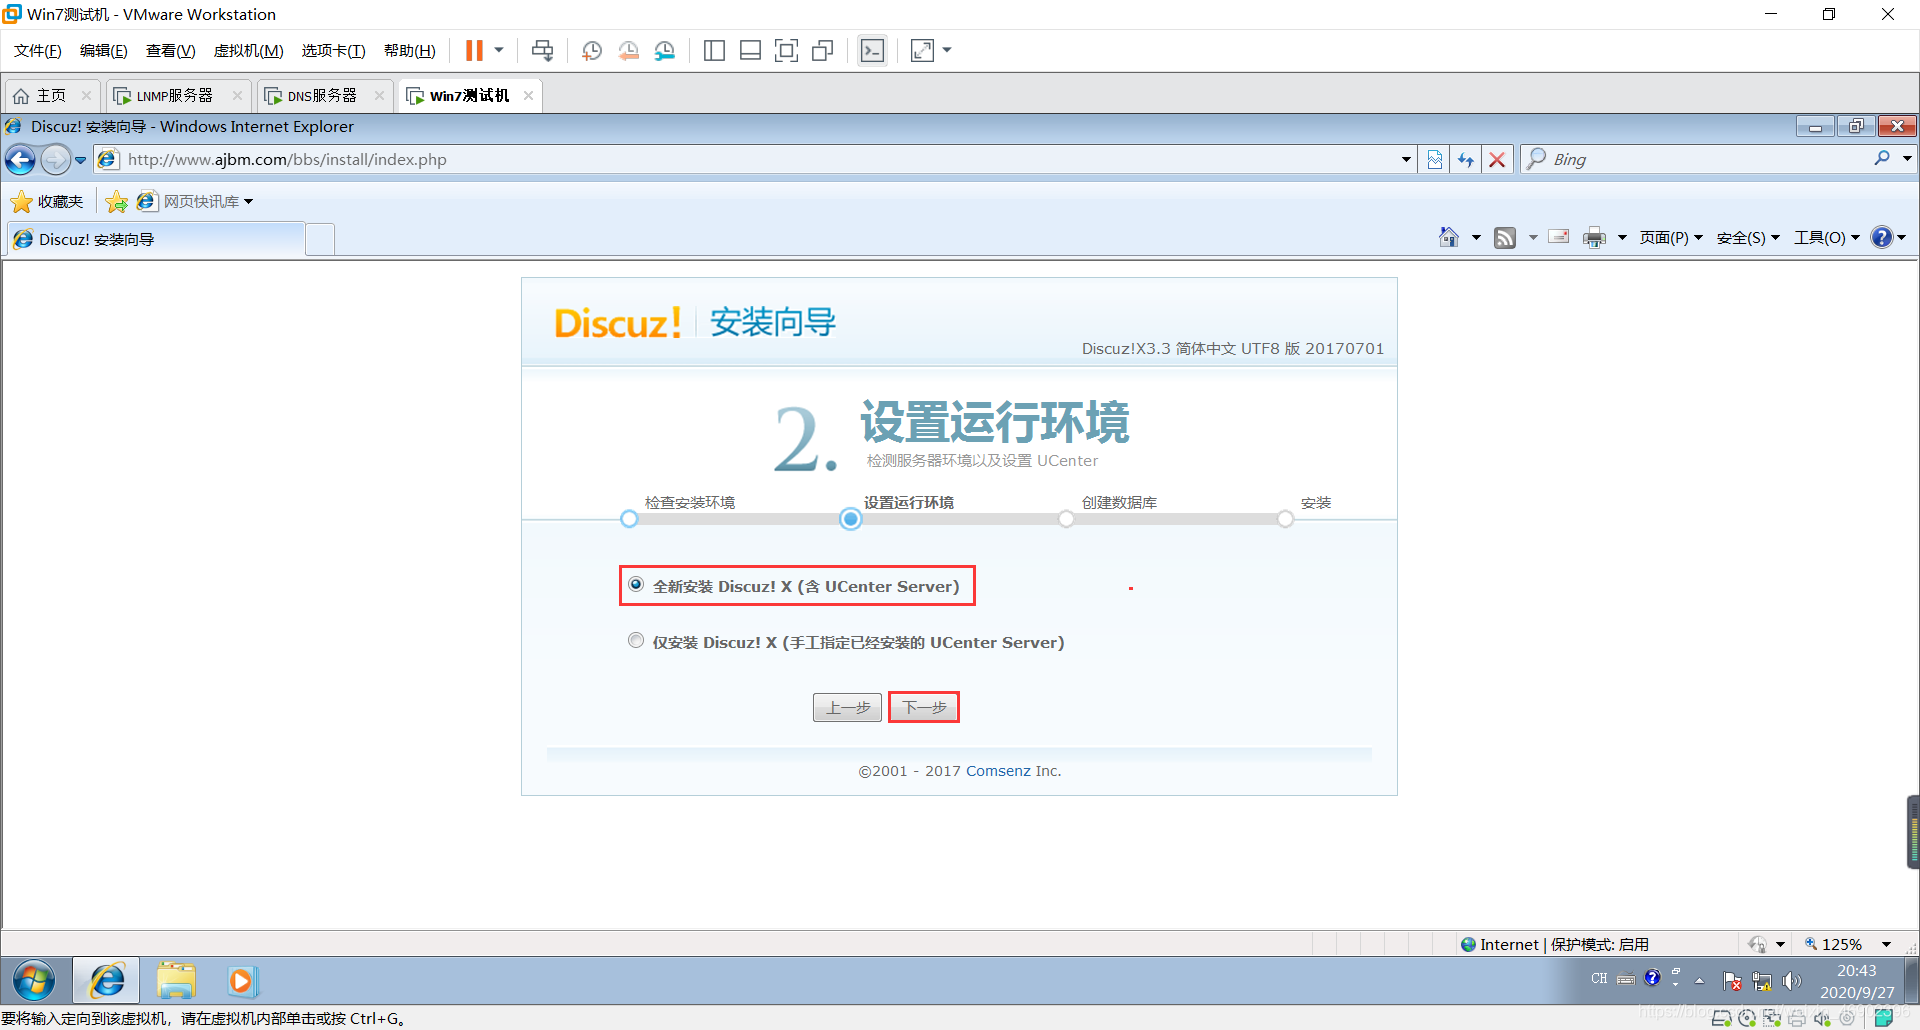Open the 收藏夹 favorites button
1920x1030 pixels.
click(47, 201)
